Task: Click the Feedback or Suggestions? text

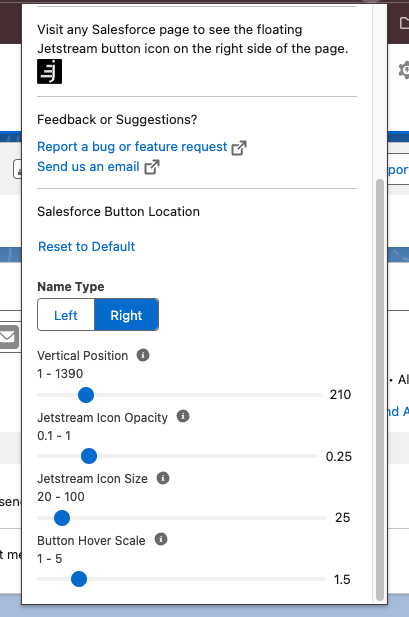Action: [117, 120]
